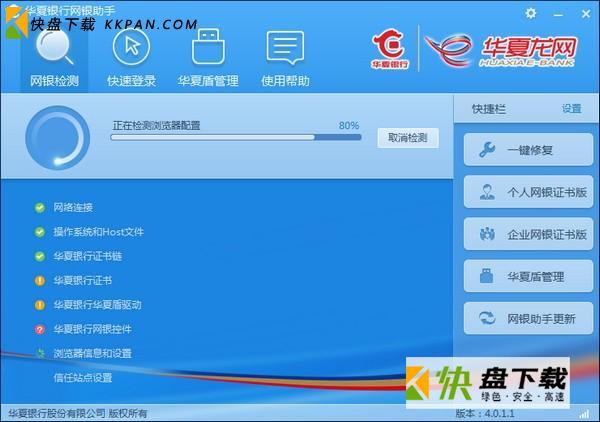Click the 80% progress value
Image resolution: width=600 pixels, height=422 pixels.
pos(349,125)
